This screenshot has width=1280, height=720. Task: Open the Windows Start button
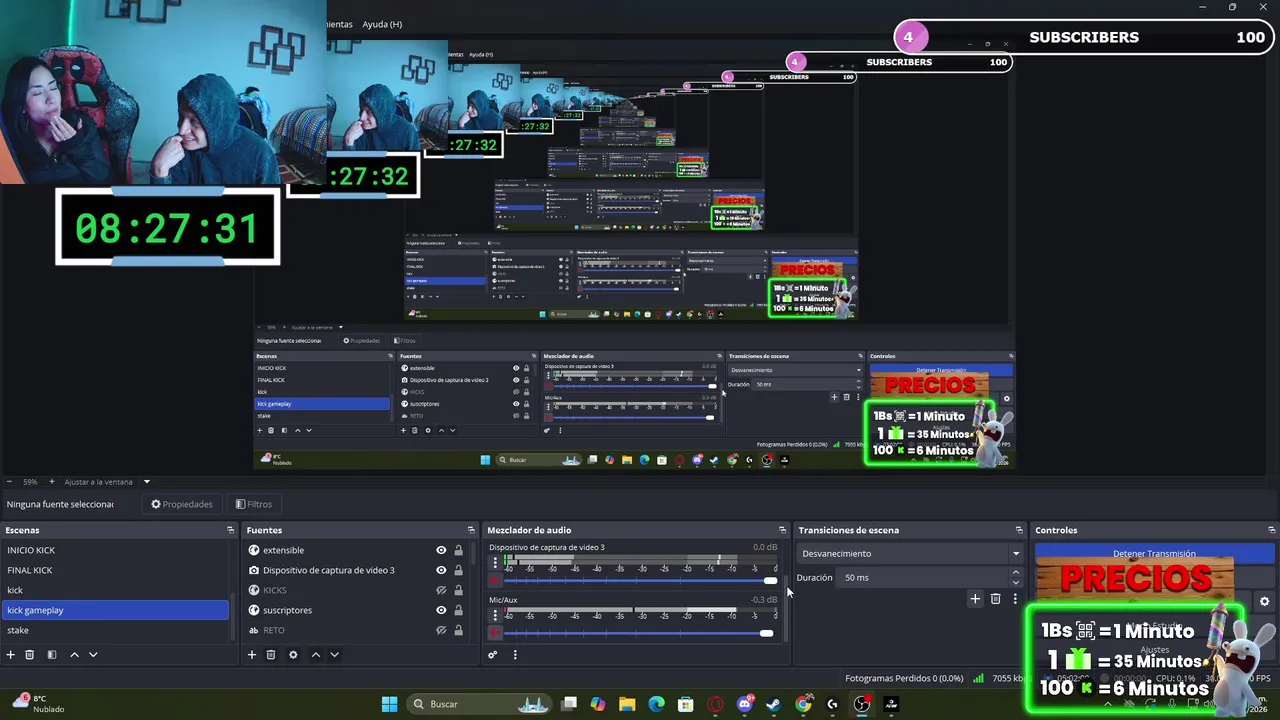[389, 704]
